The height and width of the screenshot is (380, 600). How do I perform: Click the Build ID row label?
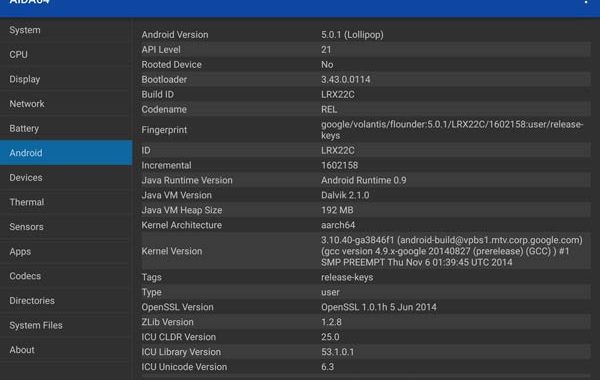[158, 94]
